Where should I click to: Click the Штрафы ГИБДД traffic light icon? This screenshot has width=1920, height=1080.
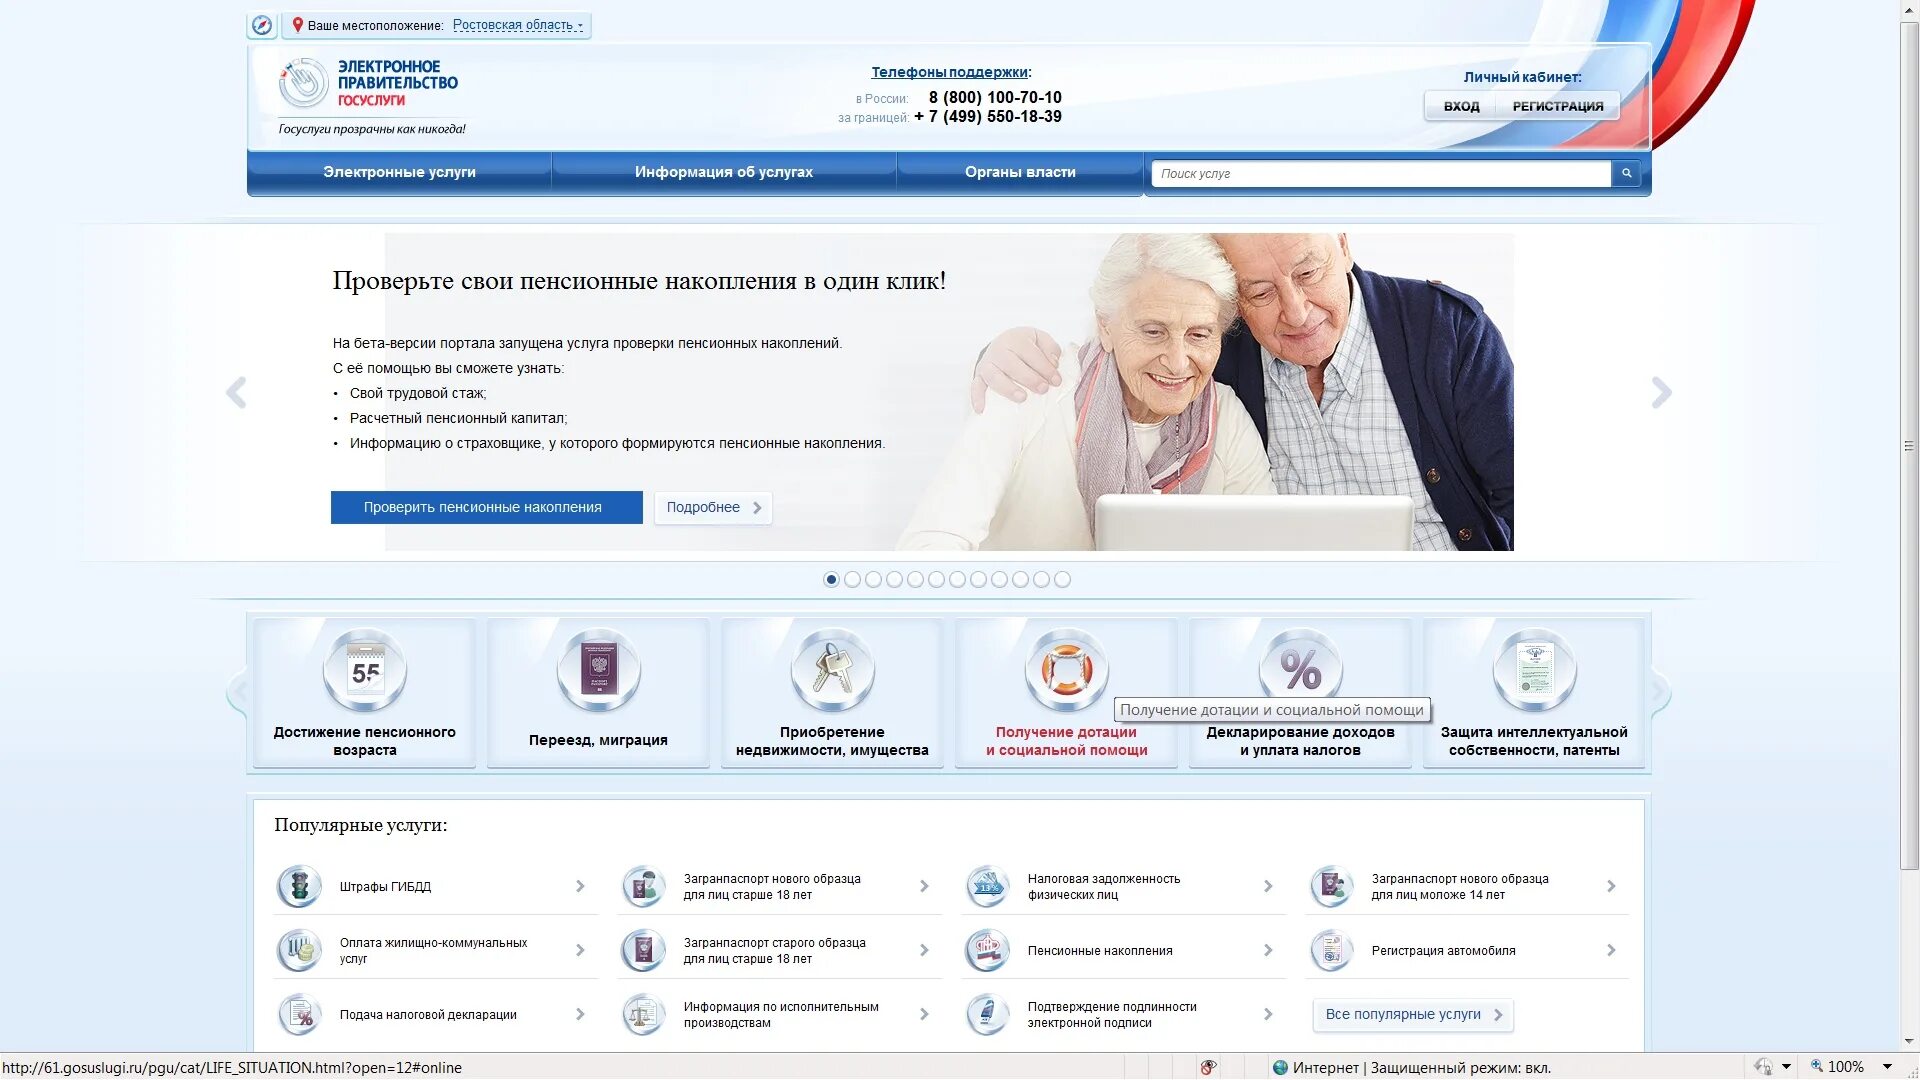click(298, 887)
